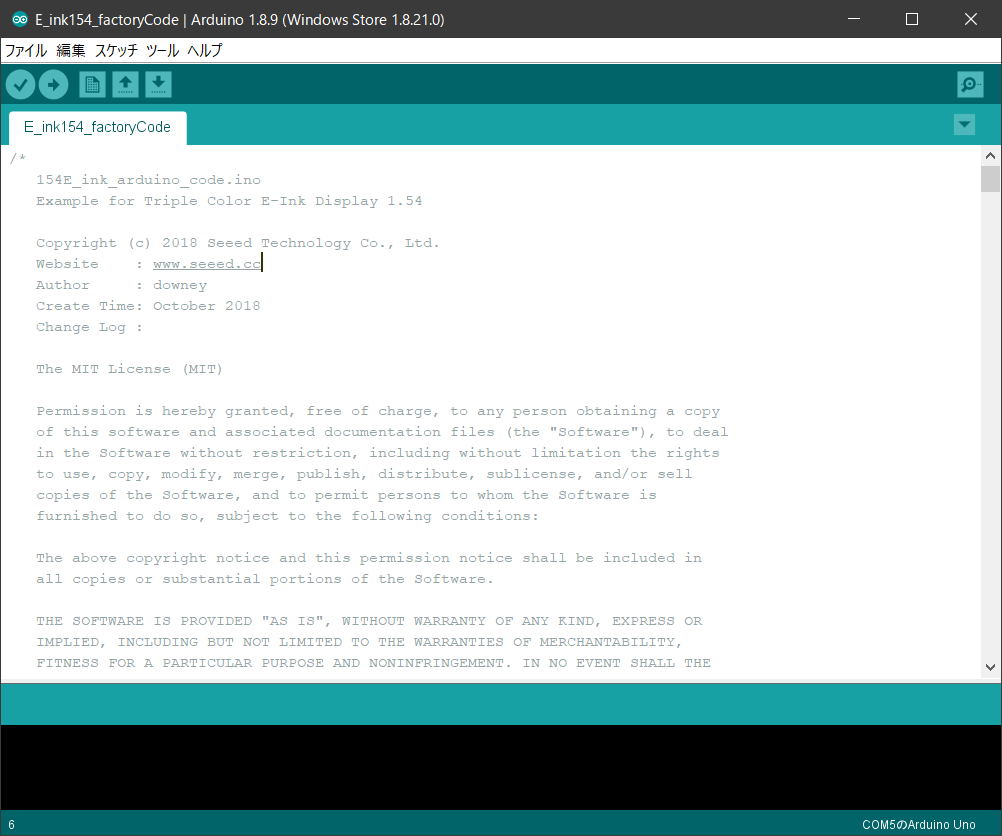Open the 編集 menu
The width and height of the screenshot is (1002, 836).
point(71,50)
